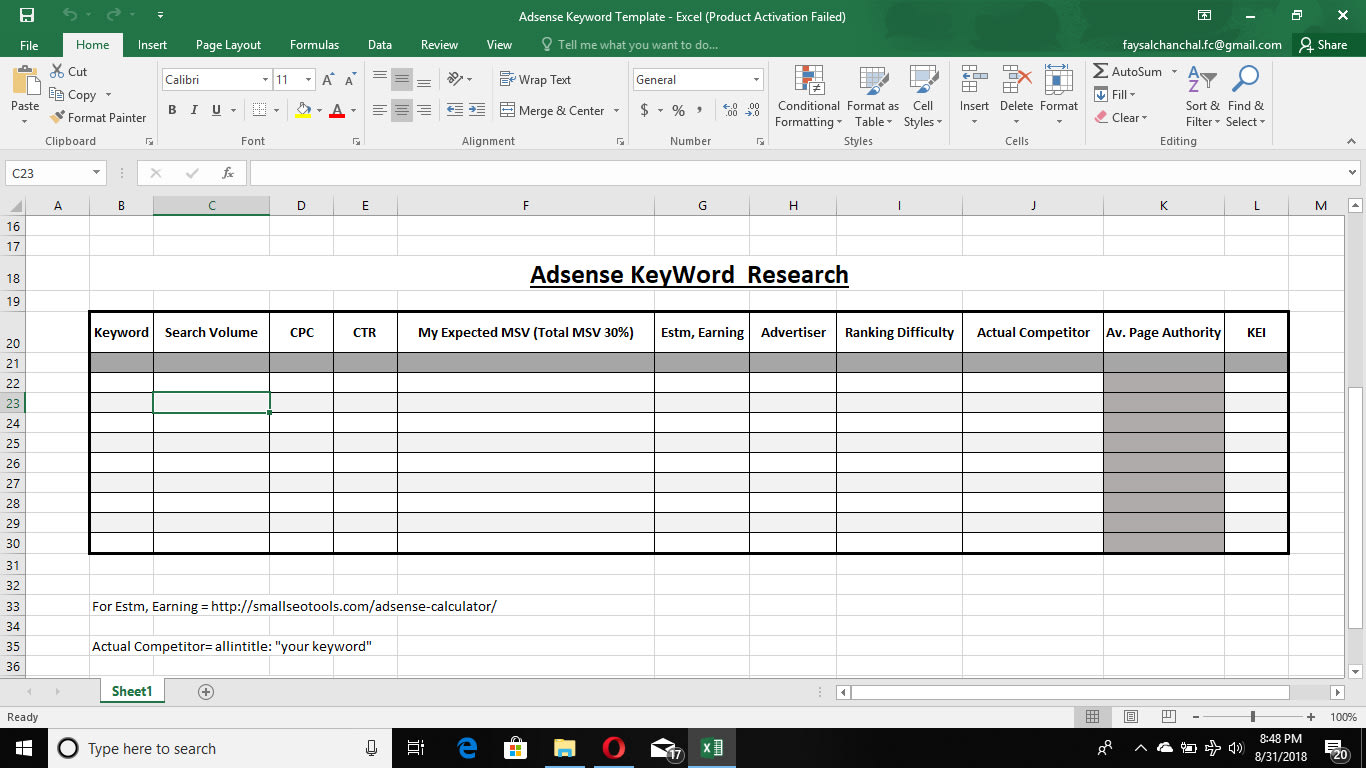Open Opera from the taskbar
1366x768 pixels.
pyautogui.click(x=614, y=747)
